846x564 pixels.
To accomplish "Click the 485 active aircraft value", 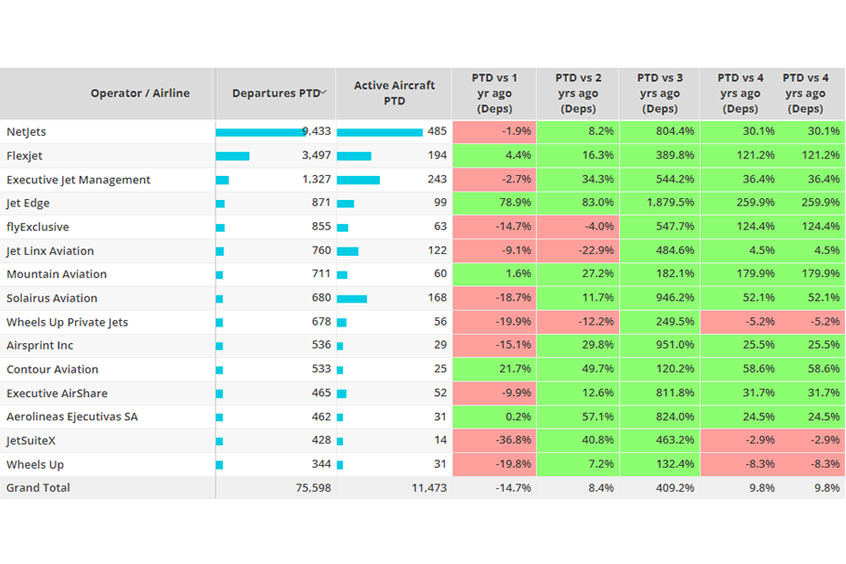I will tap(437, 131).
